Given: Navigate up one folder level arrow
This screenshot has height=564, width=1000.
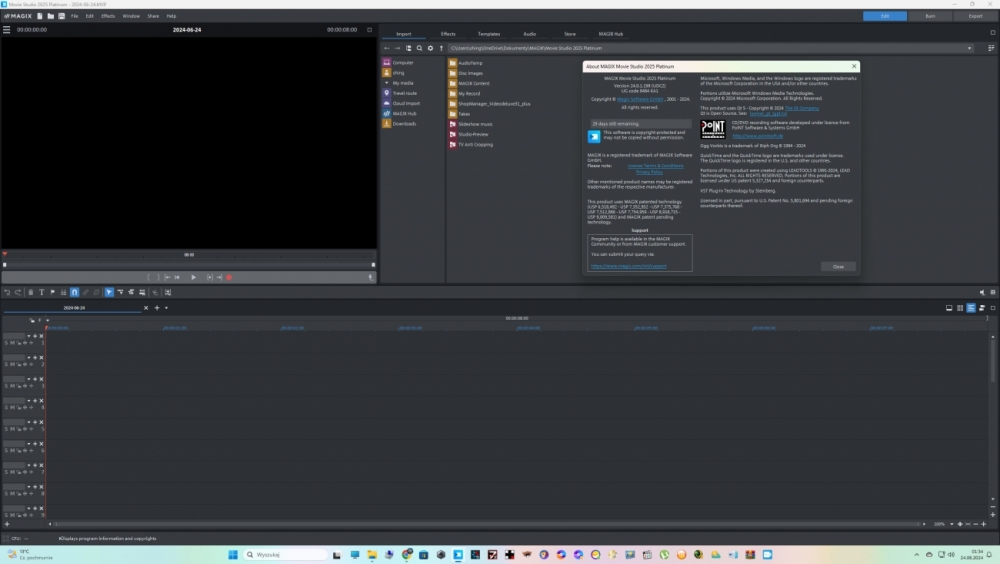Looking at the screenshot, I should point(441,48).
